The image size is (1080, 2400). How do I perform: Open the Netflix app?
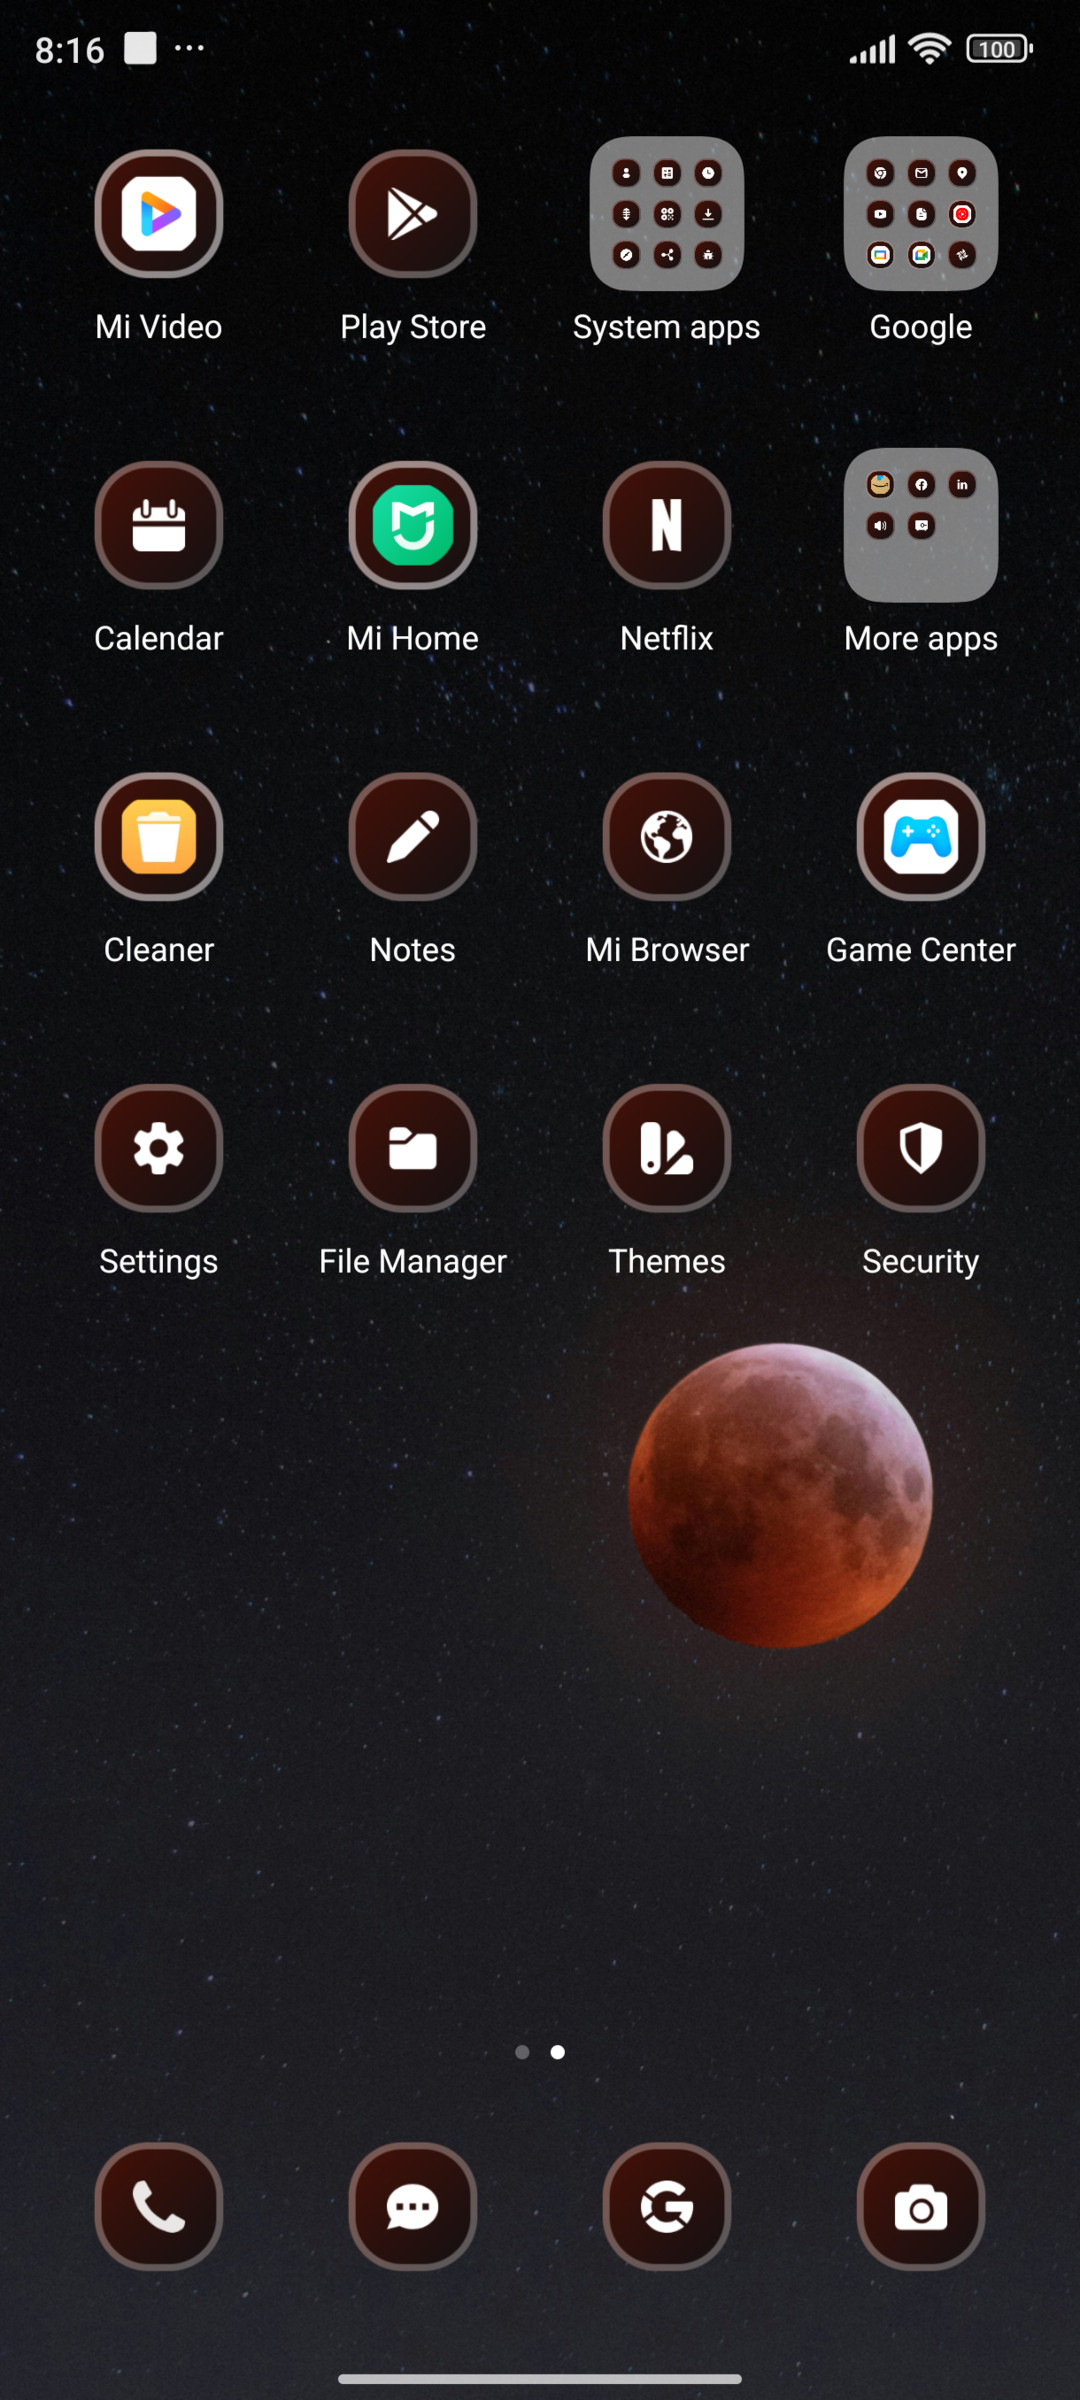(x=667, y=525)
